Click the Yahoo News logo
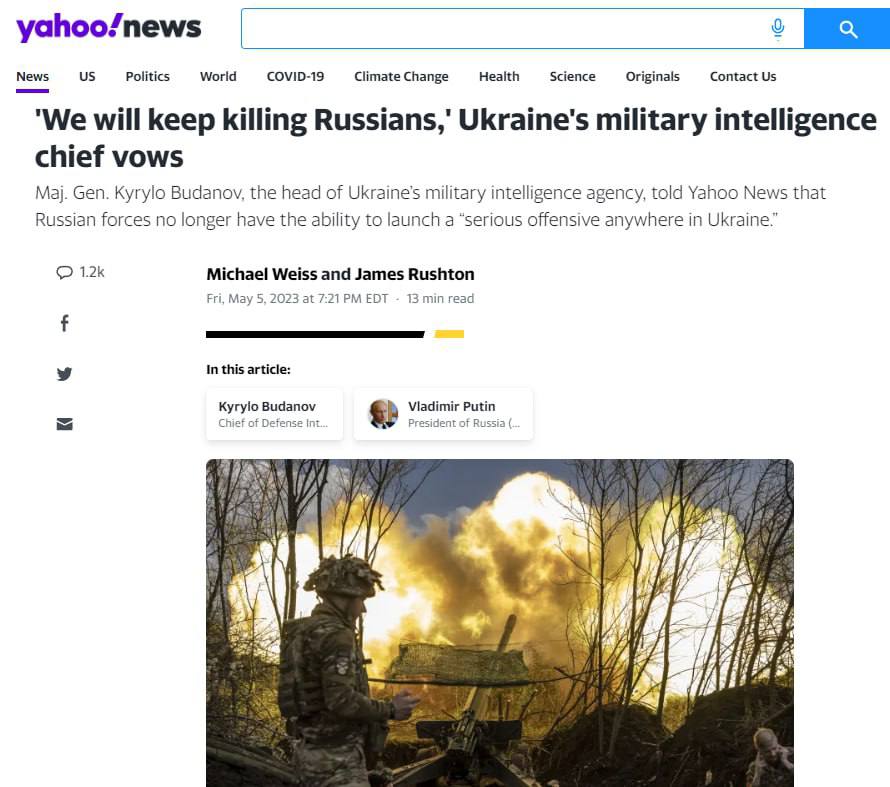Viewport: 890px width, 787px height. (x=108, y=27)
